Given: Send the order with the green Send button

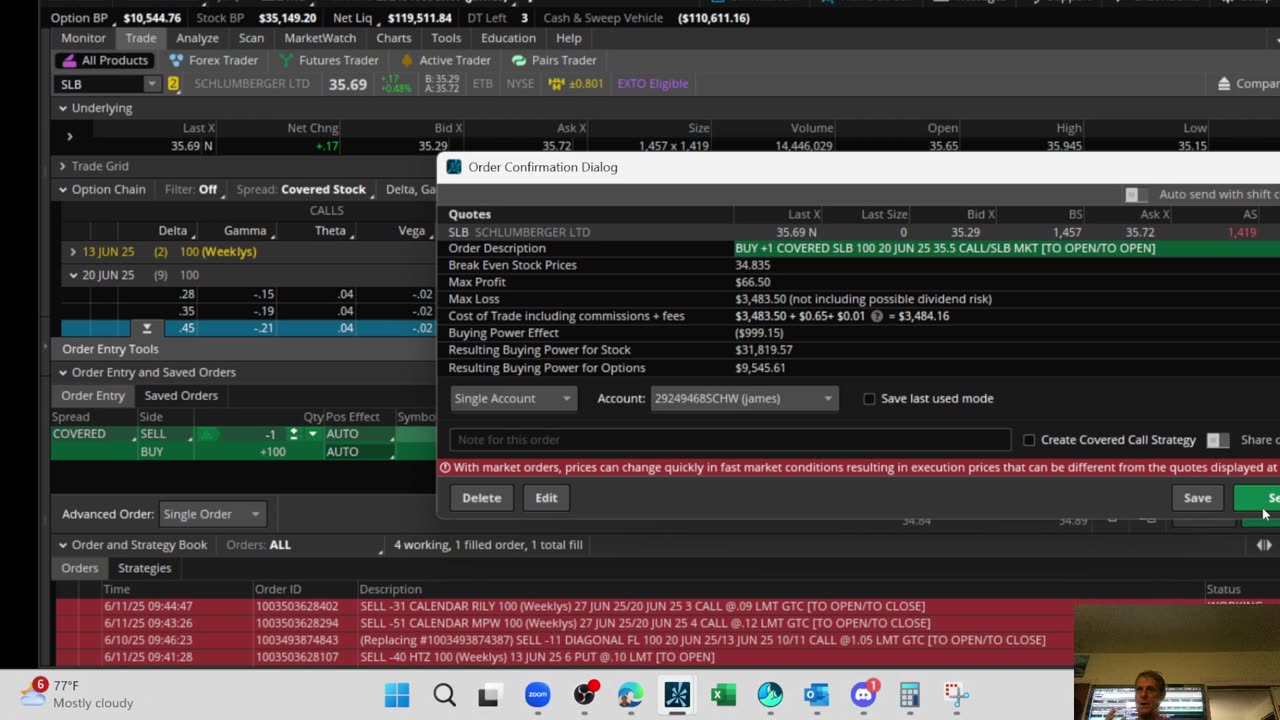Looking at the screenshot, I should pos(1258,498).
